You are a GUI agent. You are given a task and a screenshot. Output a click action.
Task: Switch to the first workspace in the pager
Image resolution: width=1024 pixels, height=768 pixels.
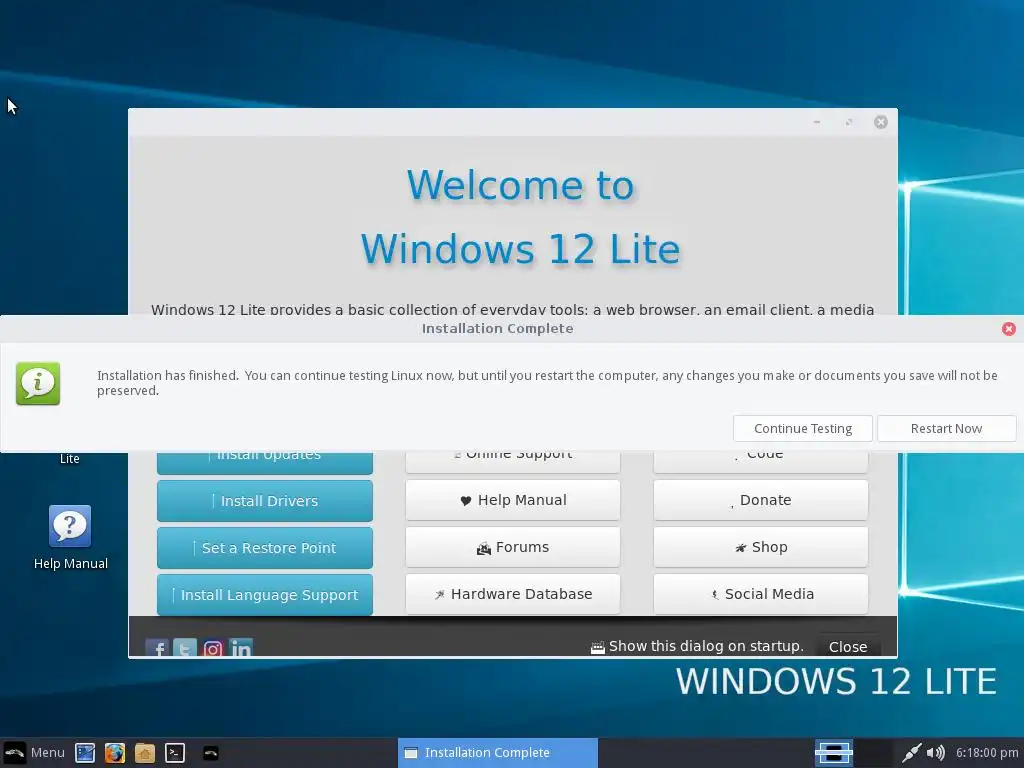(x=834, y=753)
